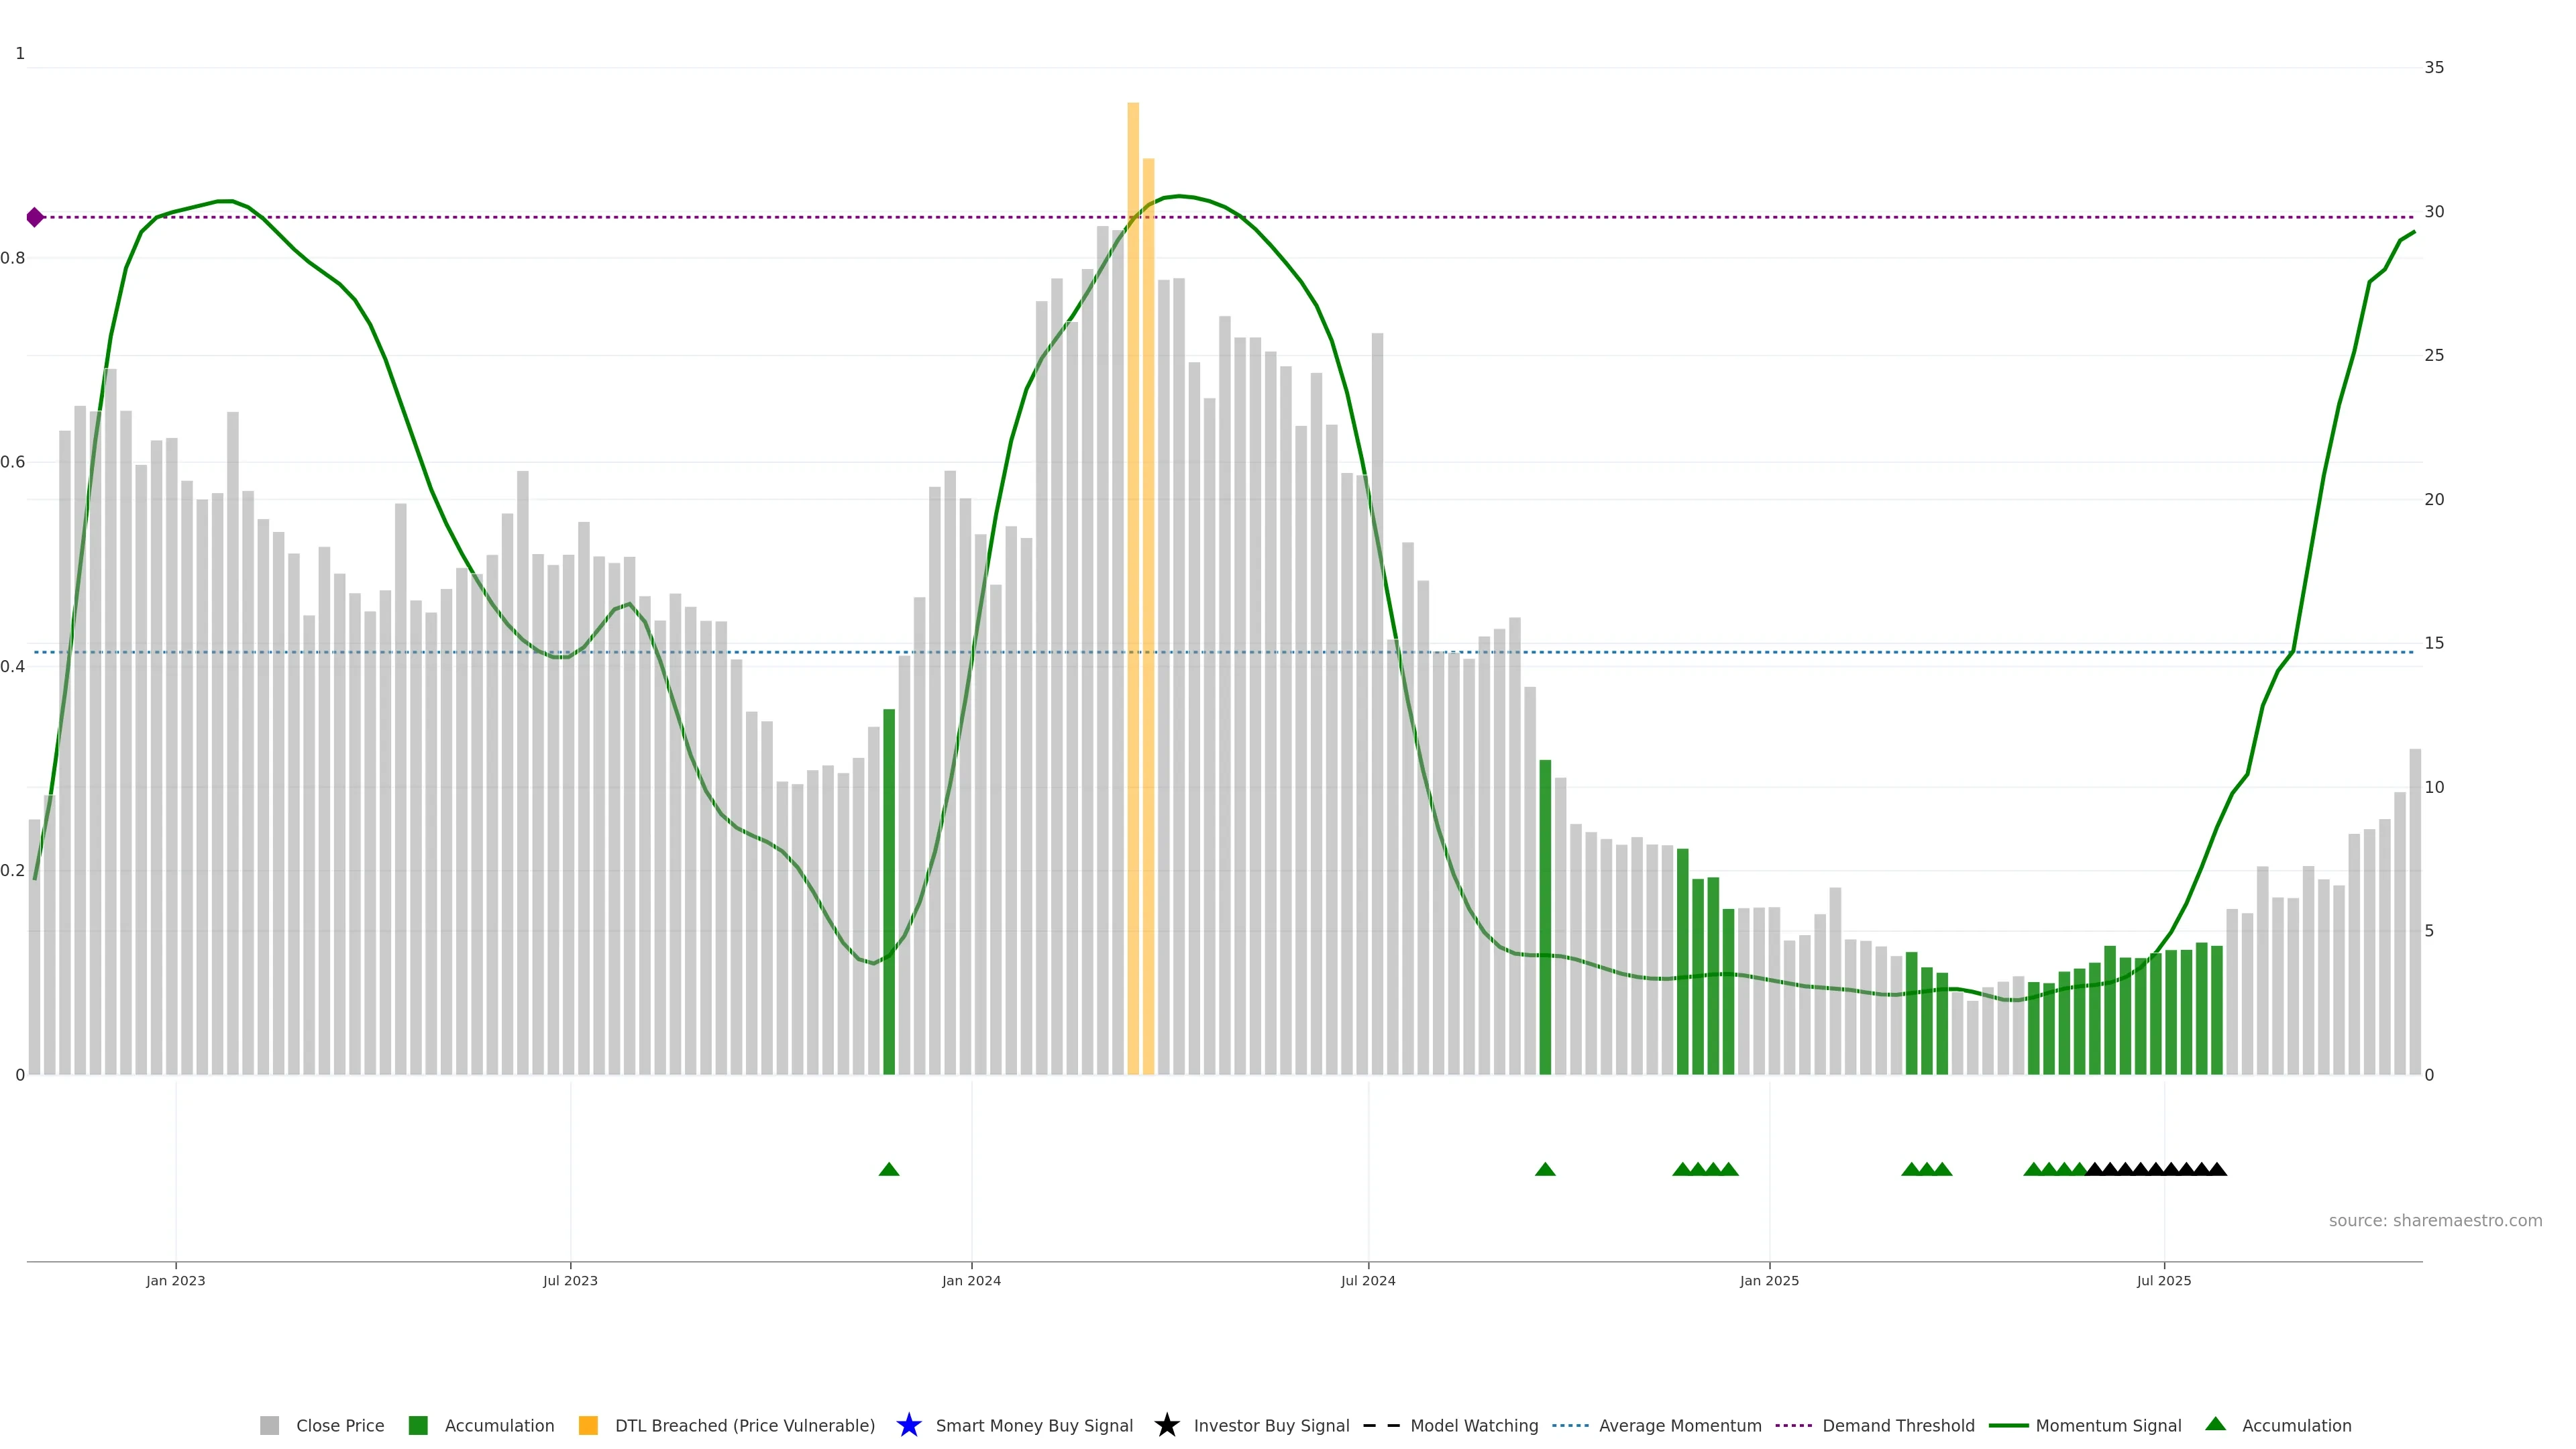
Task: Click the Jan 2025 axis label
Action: (x=1769, y=1280)
